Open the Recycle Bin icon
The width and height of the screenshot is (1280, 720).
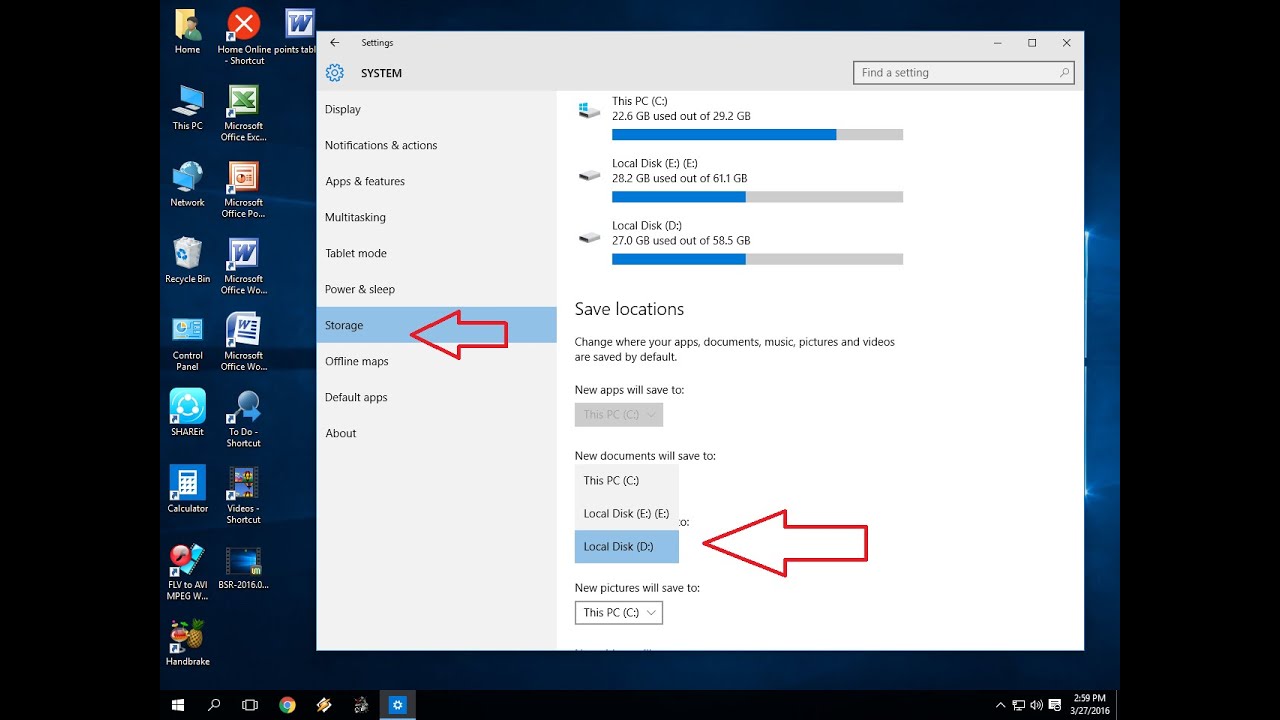click(x=187, y=260)
